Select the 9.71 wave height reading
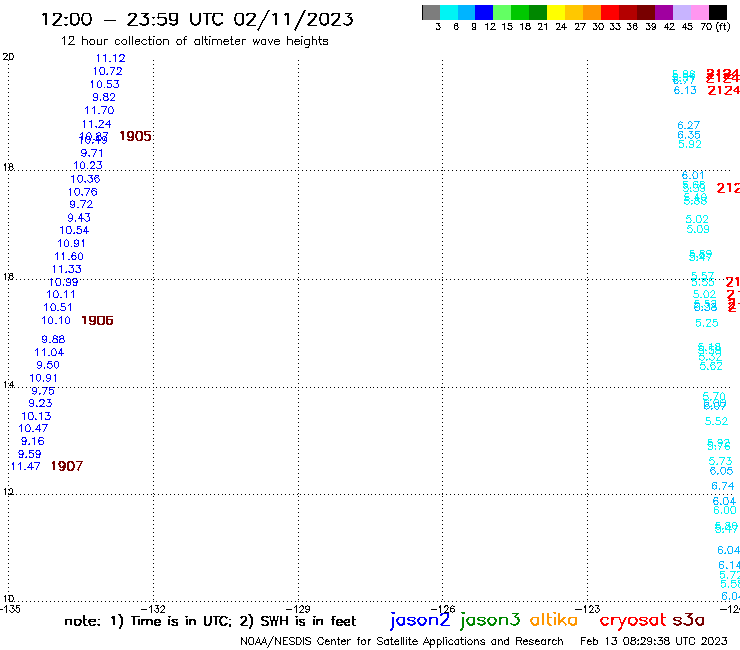740x650 pixels. click(x=92, y=153)
